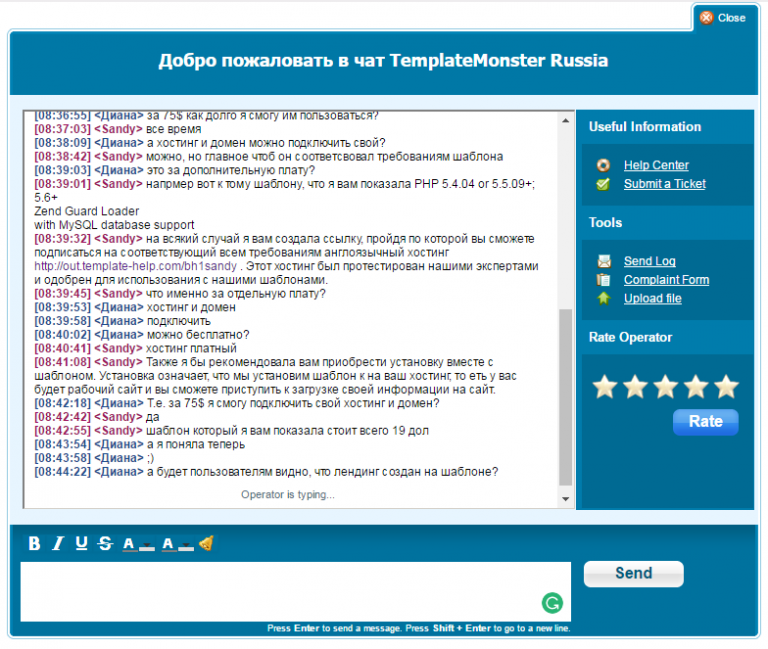
Task: Click the green Grammarly icon in message box
Action: pos(552,603)
